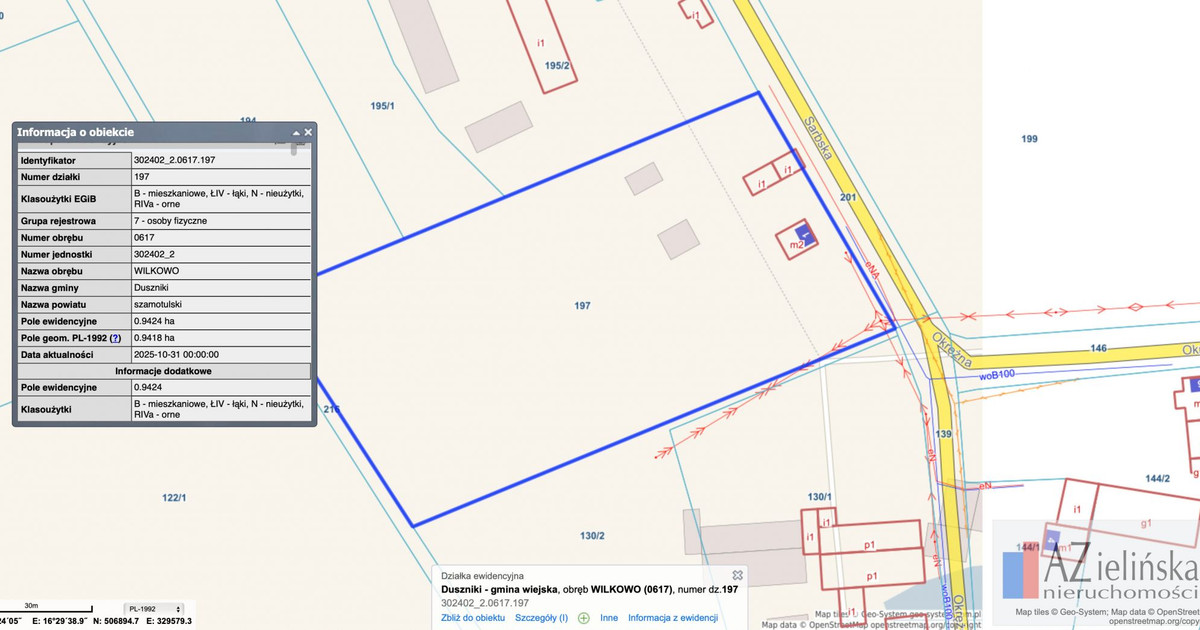Click parcel label 146 on the road
This screenshot has height=630, width=1200.
coord(1099,349)
